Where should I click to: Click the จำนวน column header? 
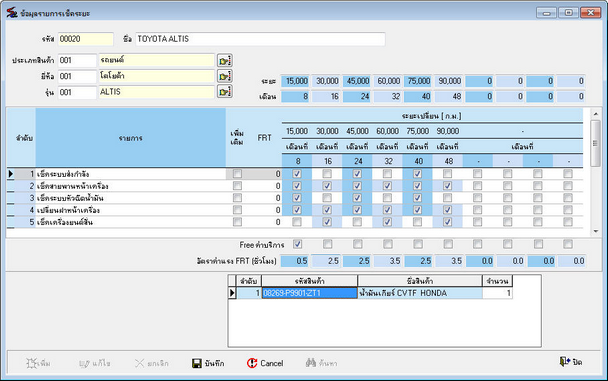coord(497,281)
